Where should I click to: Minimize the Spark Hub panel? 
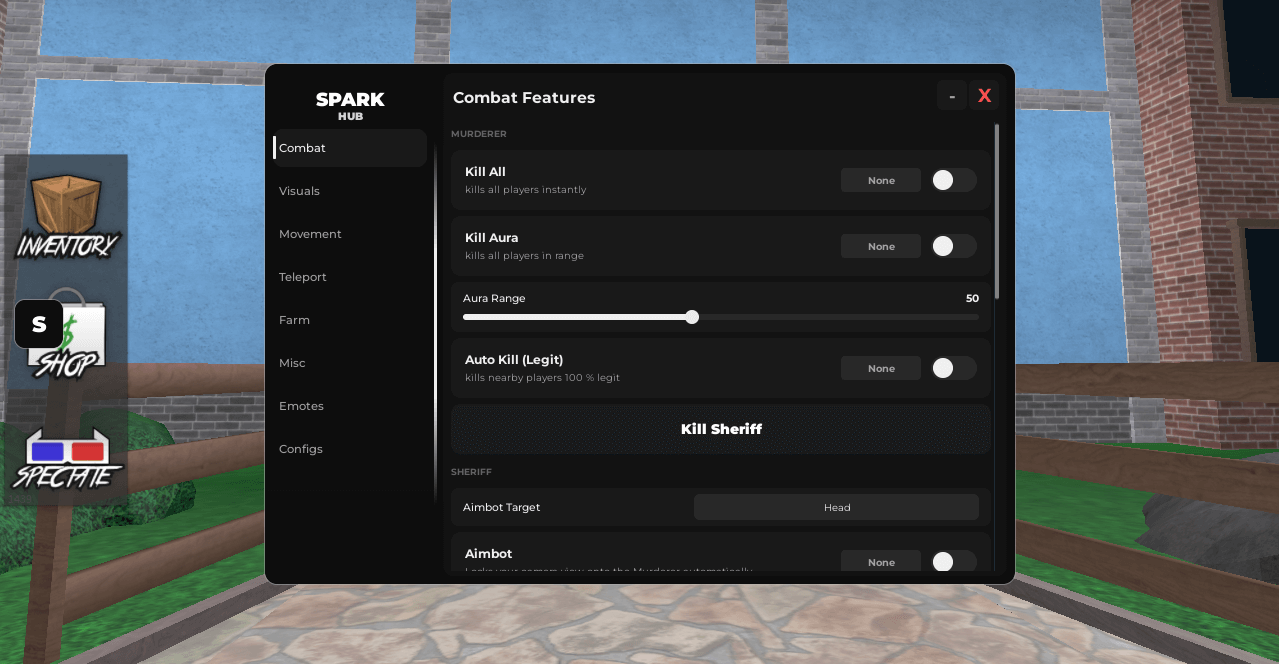point(952,96)
